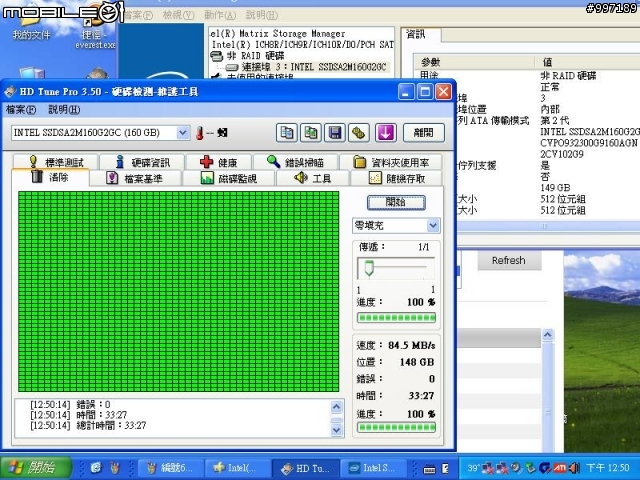This screenshot has height=480, width=640.
Task: Open the 動作 menu in Matrix Storage Manager
Action: click(x=220, y=15)
